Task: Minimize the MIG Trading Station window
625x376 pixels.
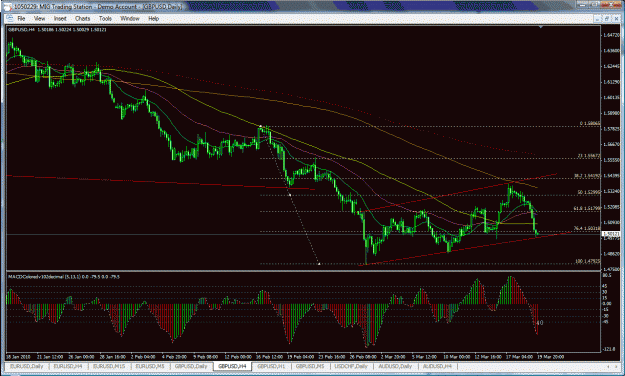Action: [583, 5]
